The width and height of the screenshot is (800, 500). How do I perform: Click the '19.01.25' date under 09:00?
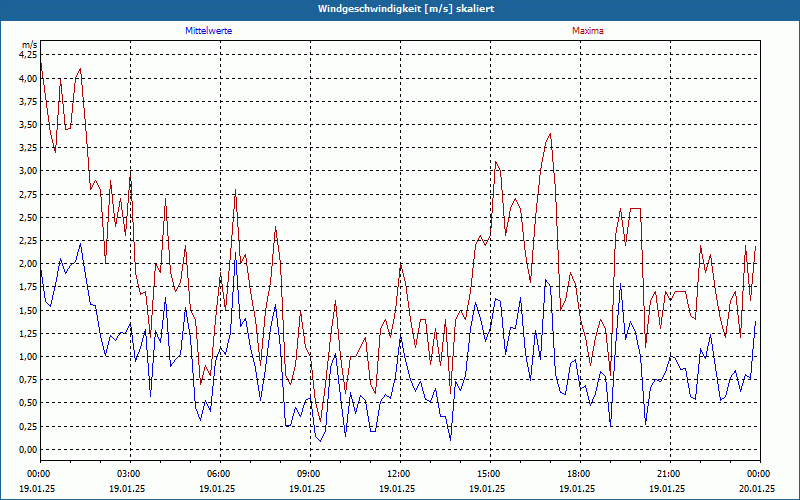pos(308,488)
